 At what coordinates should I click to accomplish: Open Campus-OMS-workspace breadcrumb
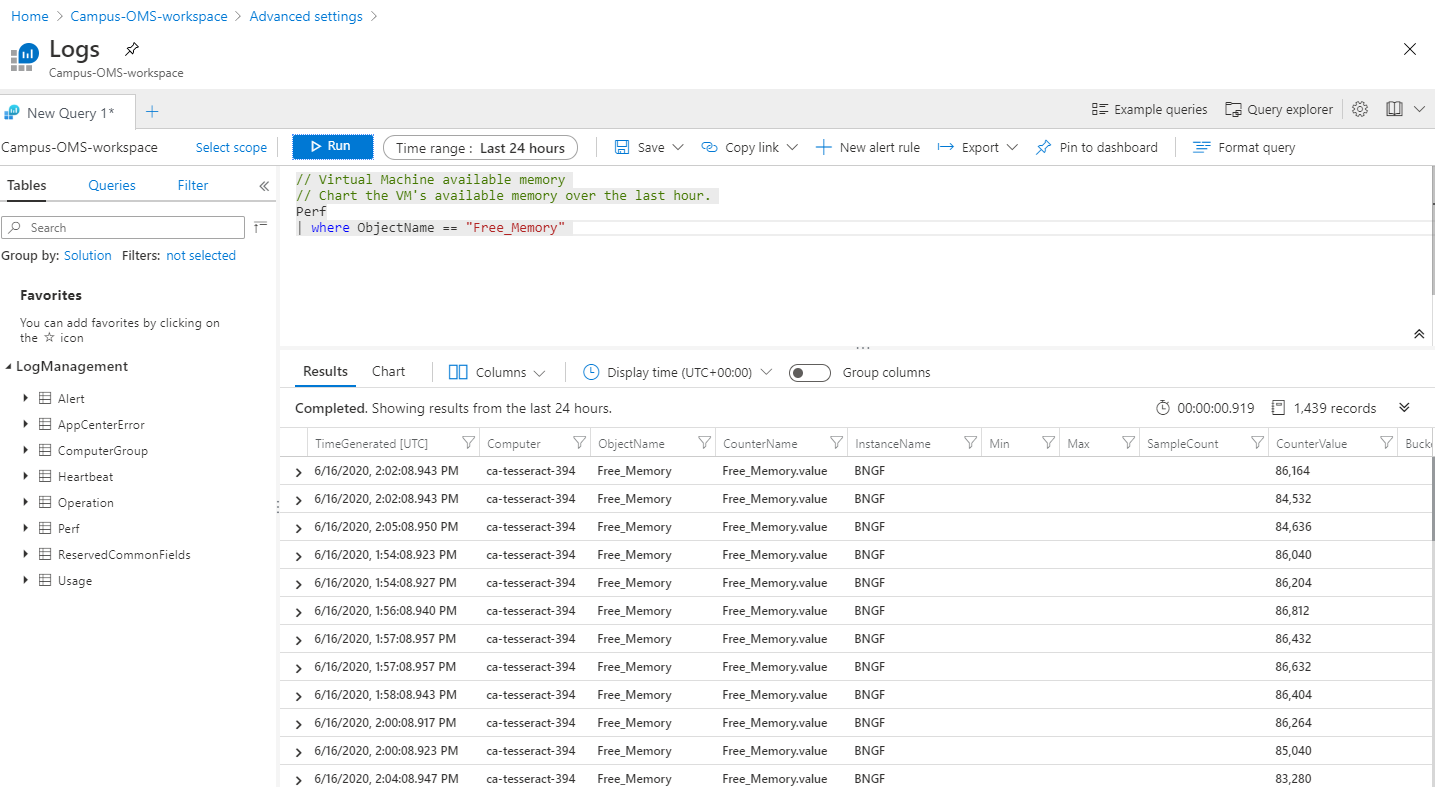(x=149, y=16)
